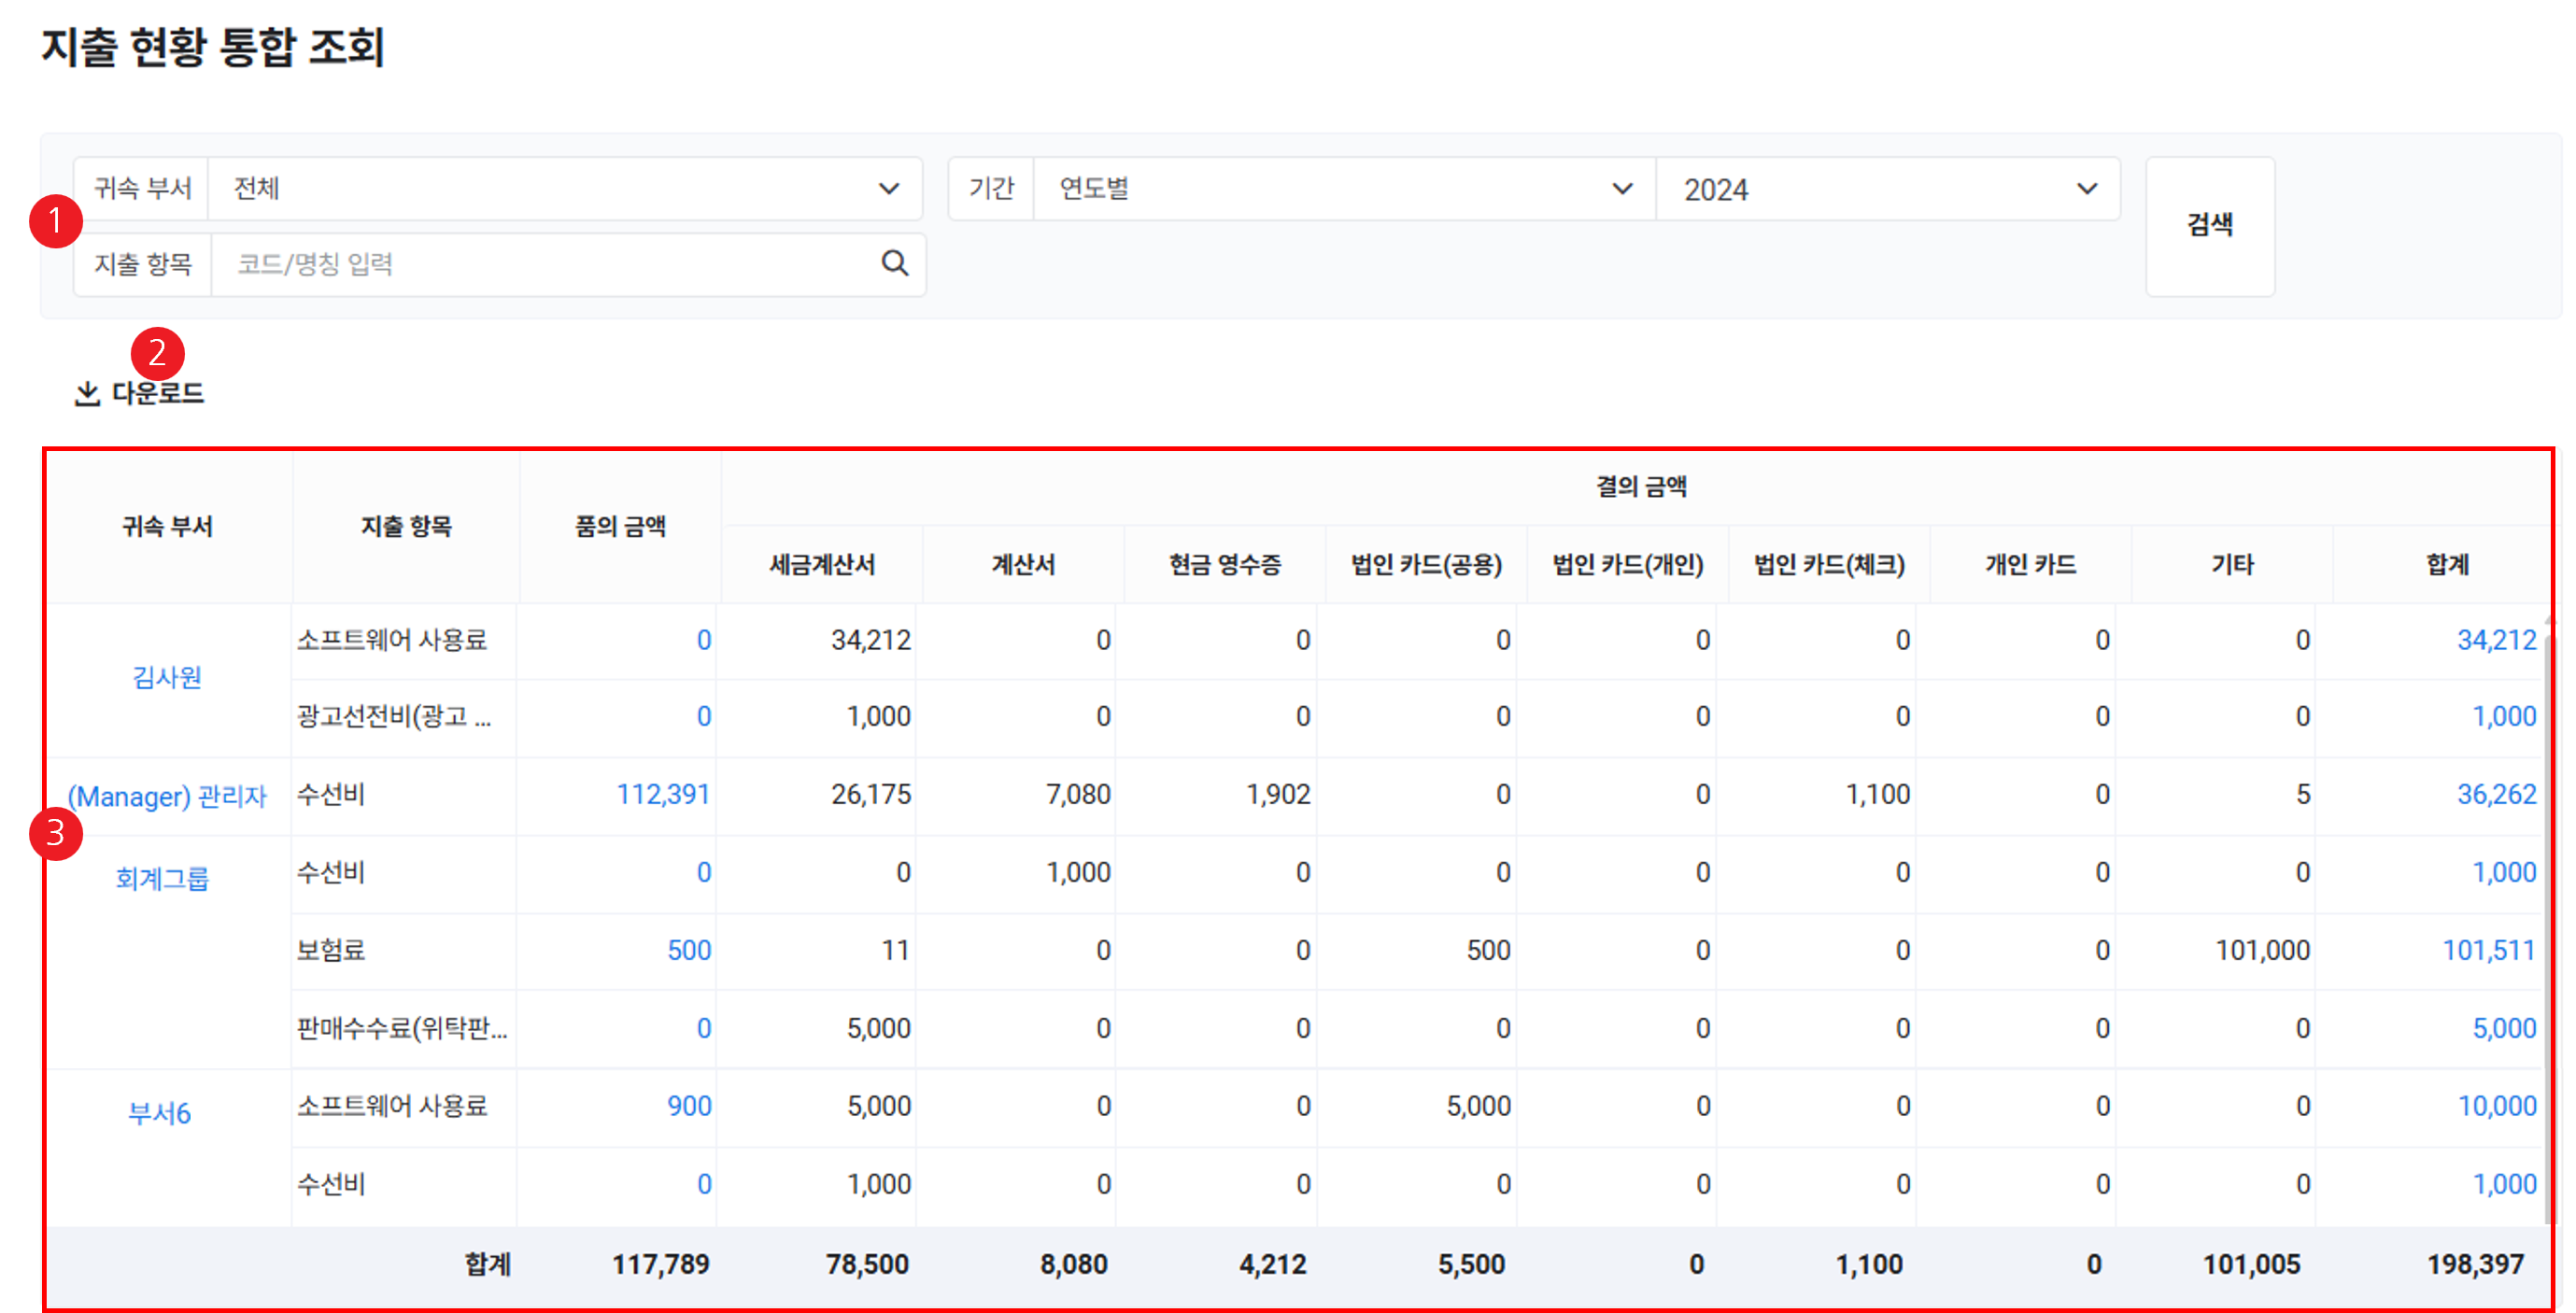Expand the 연도별 period type dropdown
Image resolution: width=2576 pixels, height=1313 pixels.
pyautogui.click(x=1343, y=189)
